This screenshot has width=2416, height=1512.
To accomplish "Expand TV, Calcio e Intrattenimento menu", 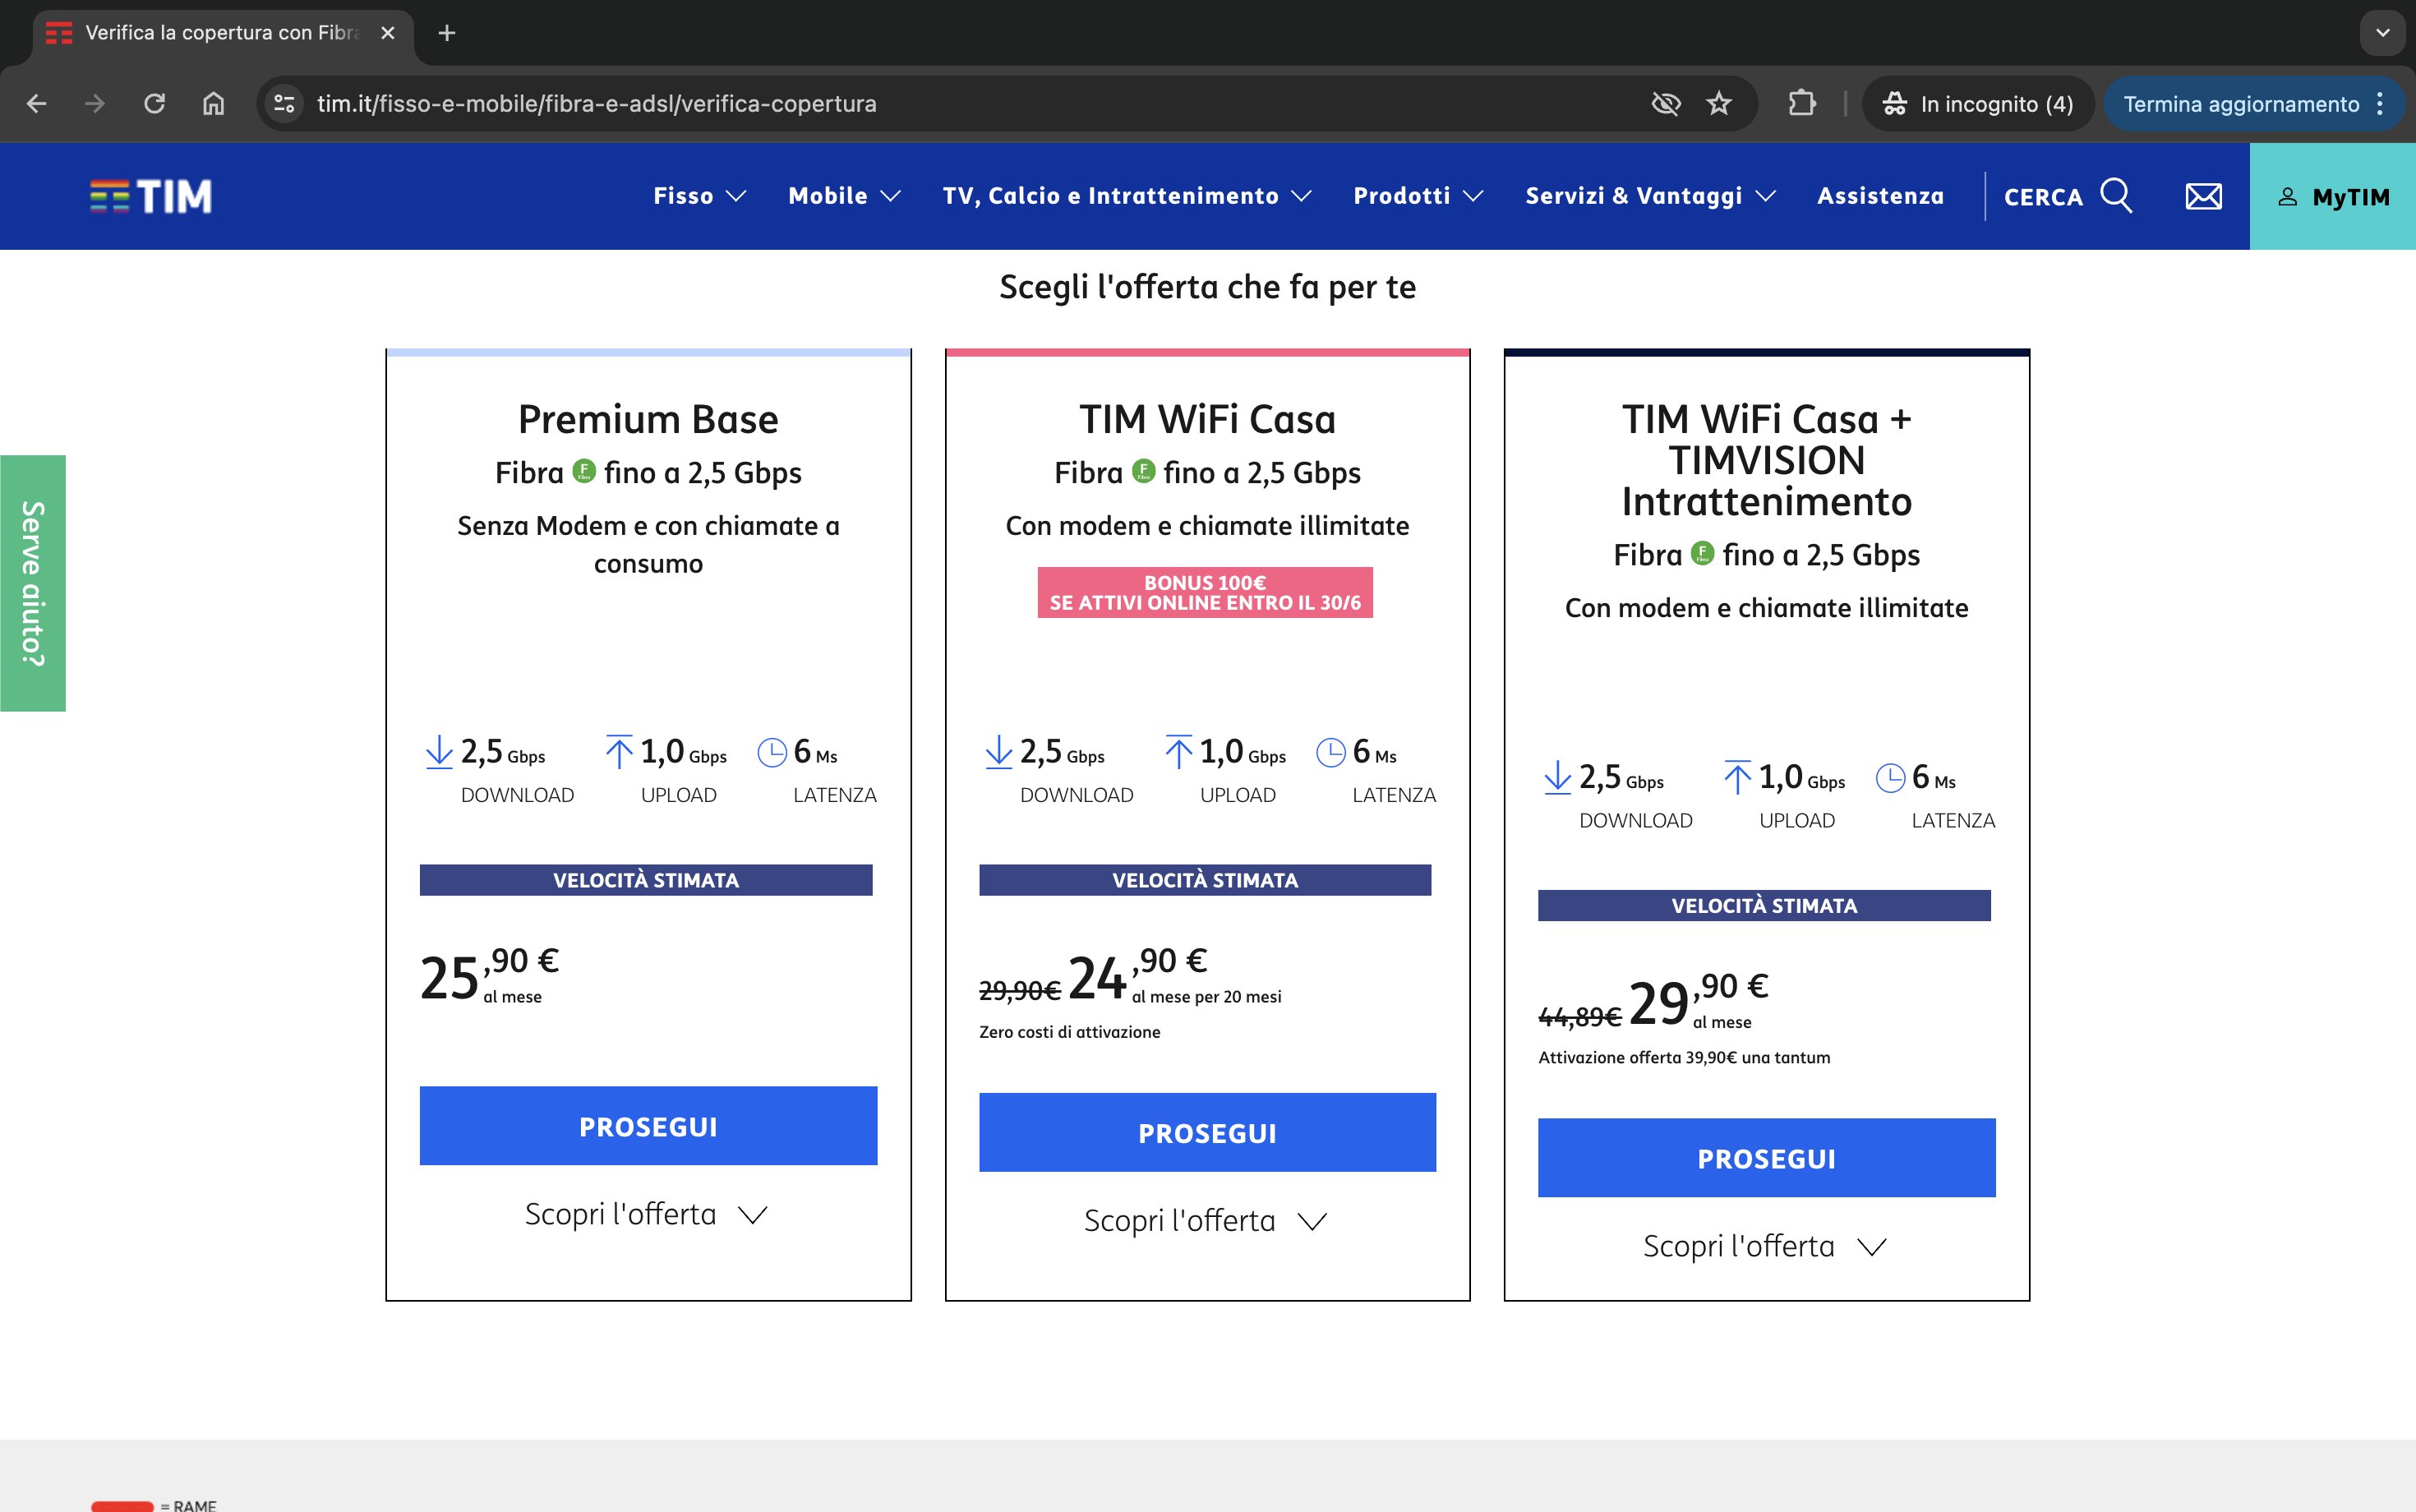I will point(1127,196).
